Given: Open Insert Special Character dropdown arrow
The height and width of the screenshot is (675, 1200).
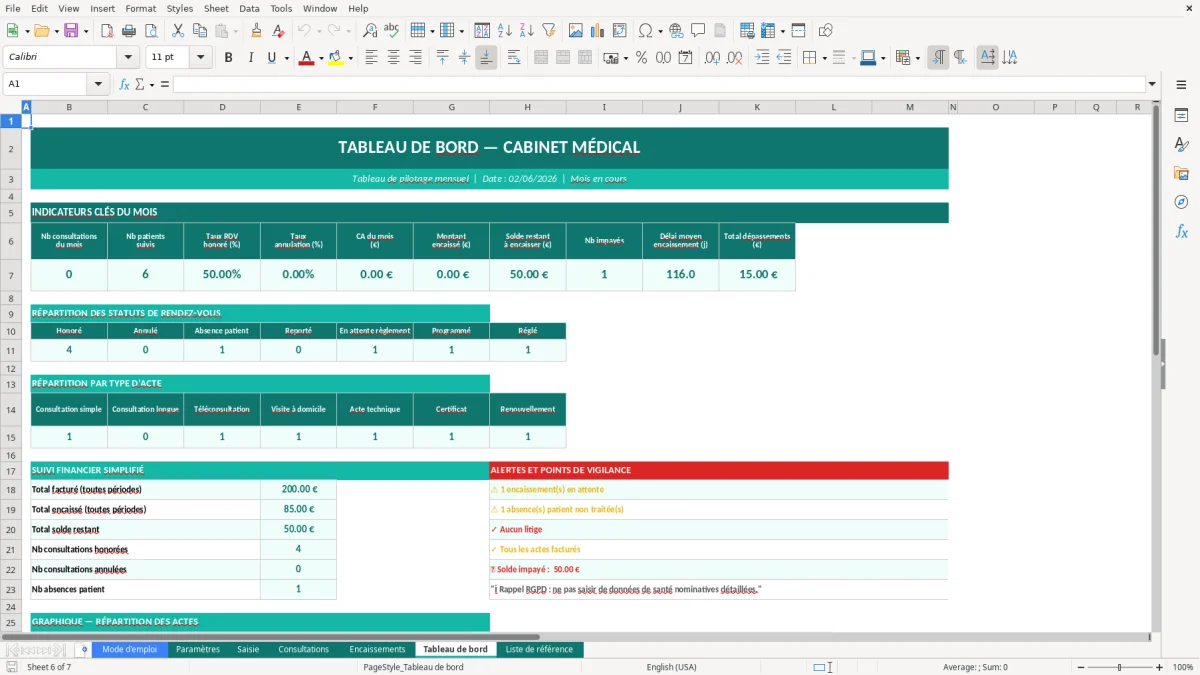Looking at the screenshot, I should [x=660, y=31].
